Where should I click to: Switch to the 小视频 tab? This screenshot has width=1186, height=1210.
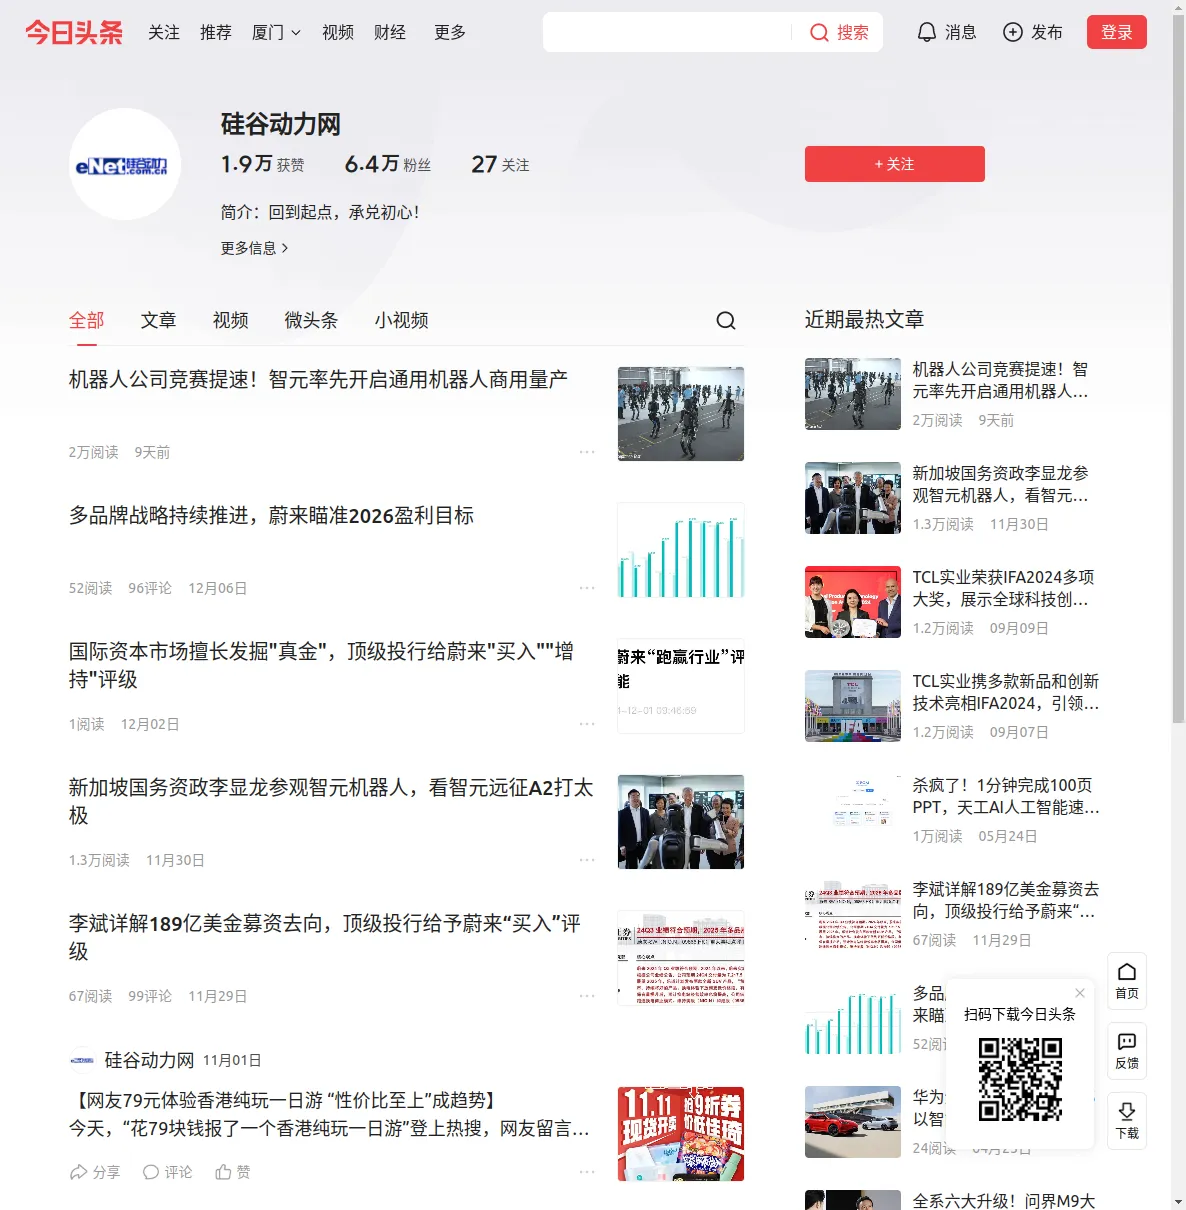click(x=402, y=320)
